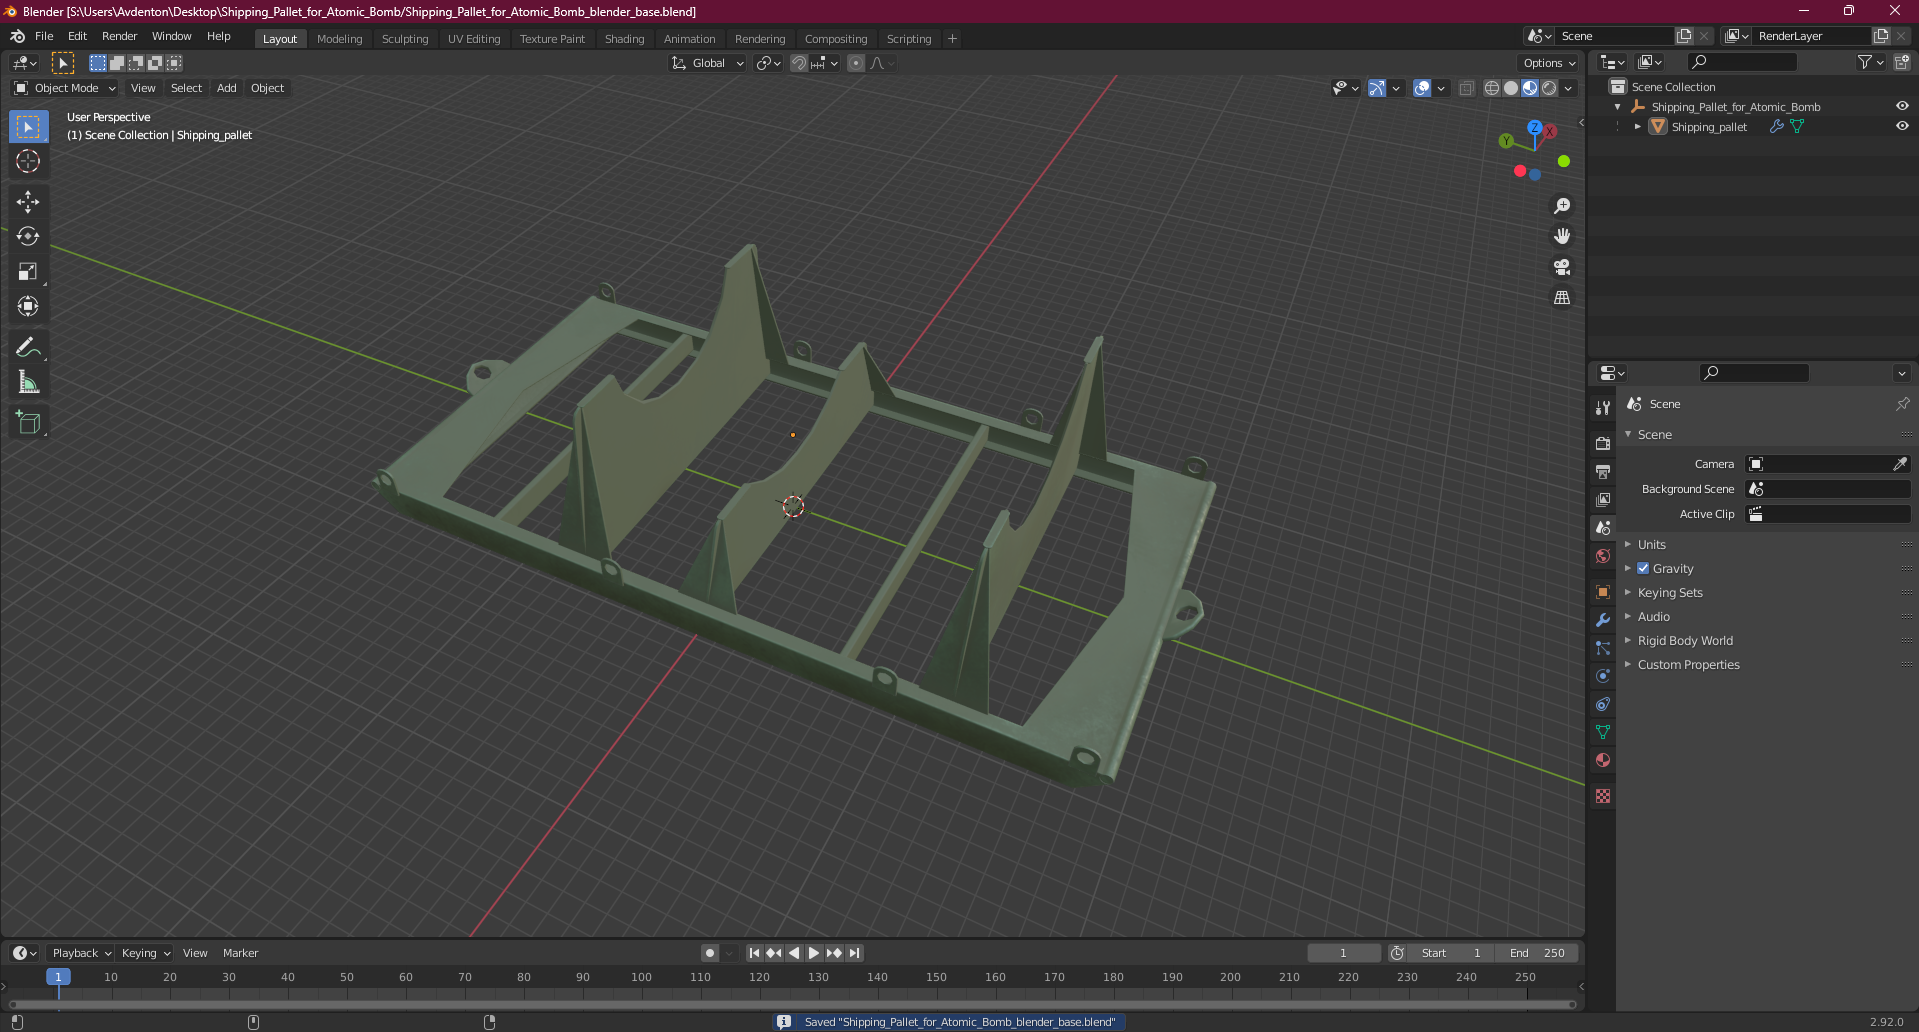The width and height of the screenshot is (1919, 1032).
Task: Toggle proportional editing in header
Action: (x=856, y=63)
